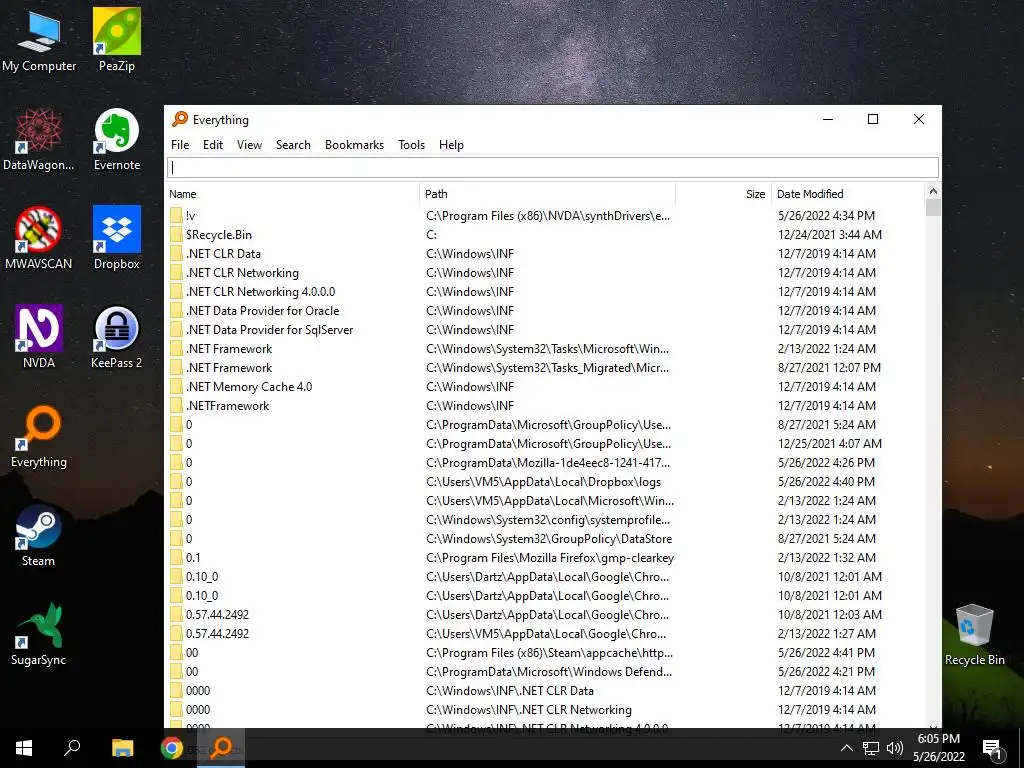
Task: Open File Explorer from the taskbar
Action: [122, 748]
